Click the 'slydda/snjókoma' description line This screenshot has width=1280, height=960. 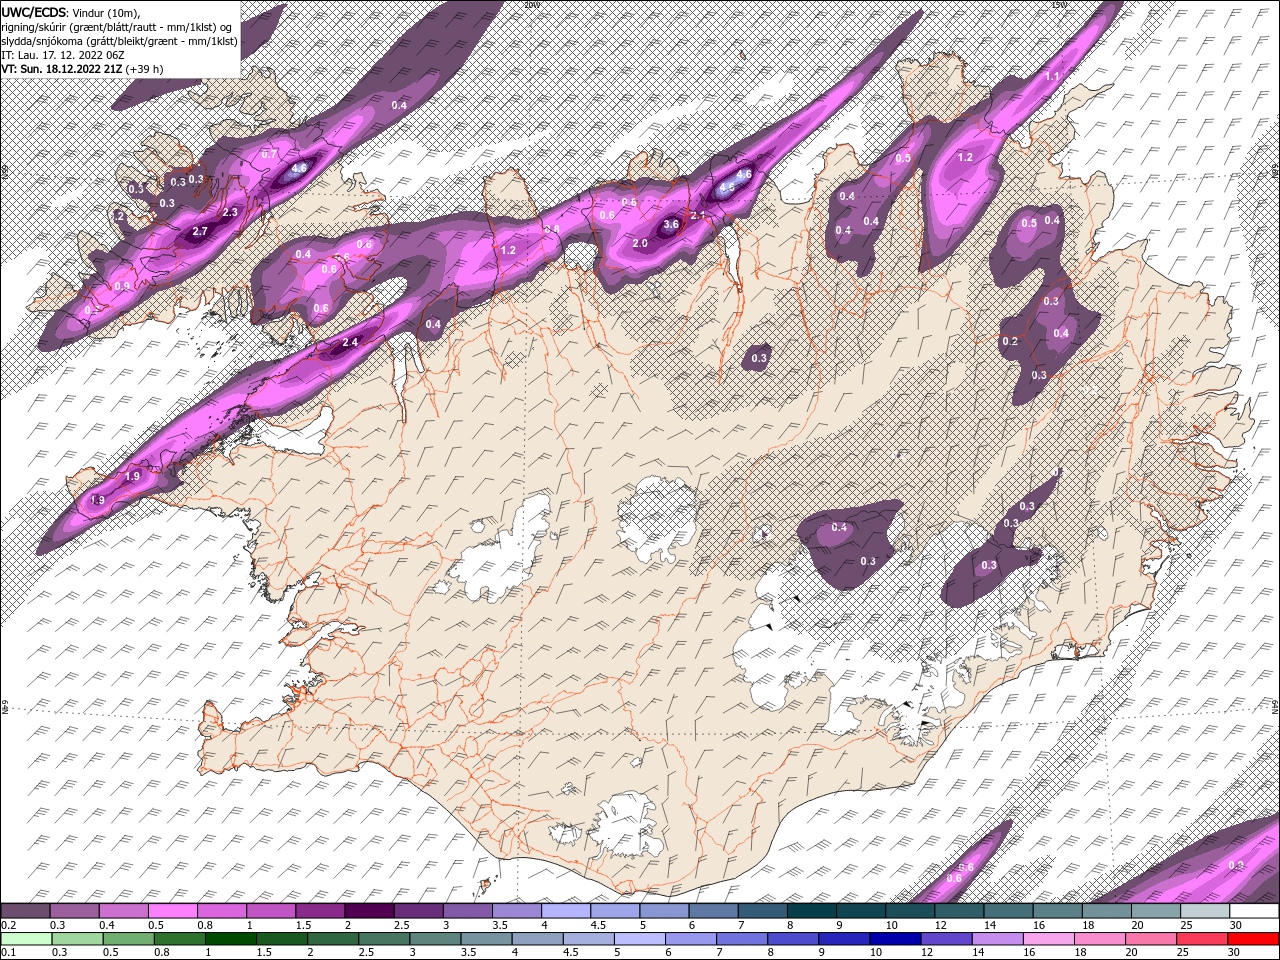pos(119,41)
